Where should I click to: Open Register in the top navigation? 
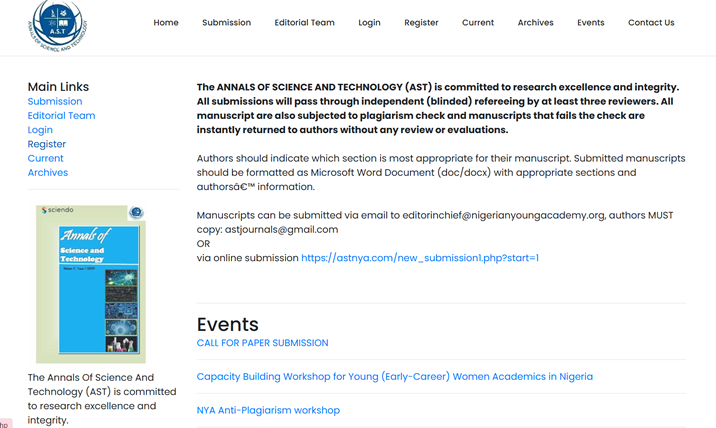421,22
